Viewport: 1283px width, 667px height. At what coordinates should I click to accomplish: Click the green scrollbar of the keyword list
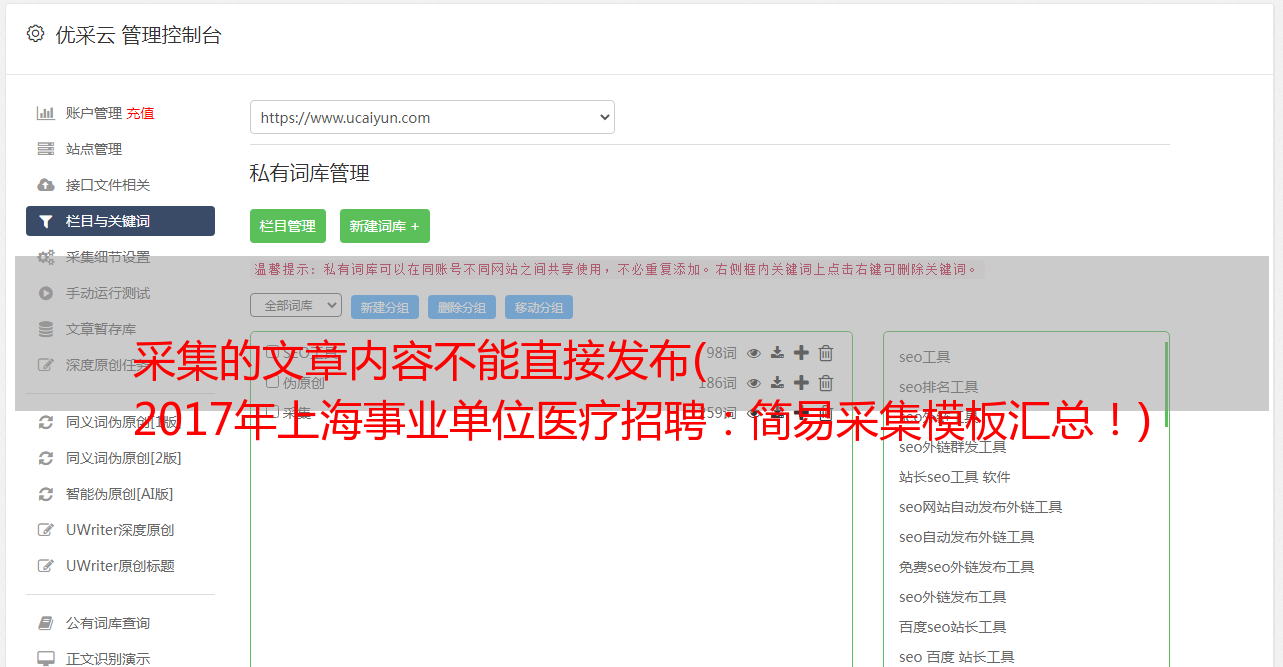[1166, 385]
